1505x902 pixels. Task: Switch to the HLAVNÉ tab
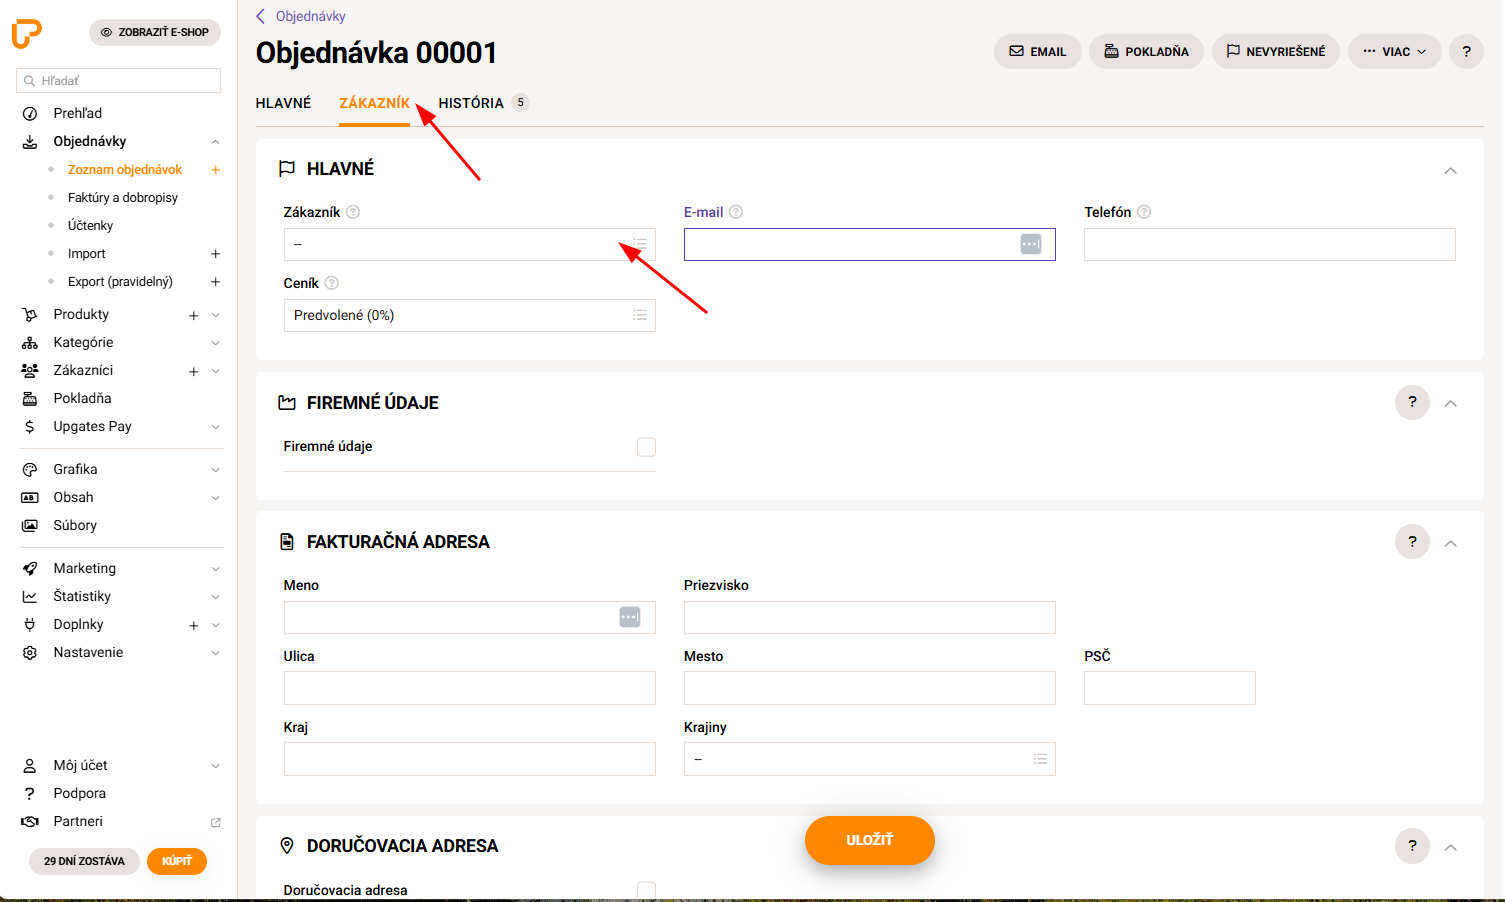(x=283, y=103)
